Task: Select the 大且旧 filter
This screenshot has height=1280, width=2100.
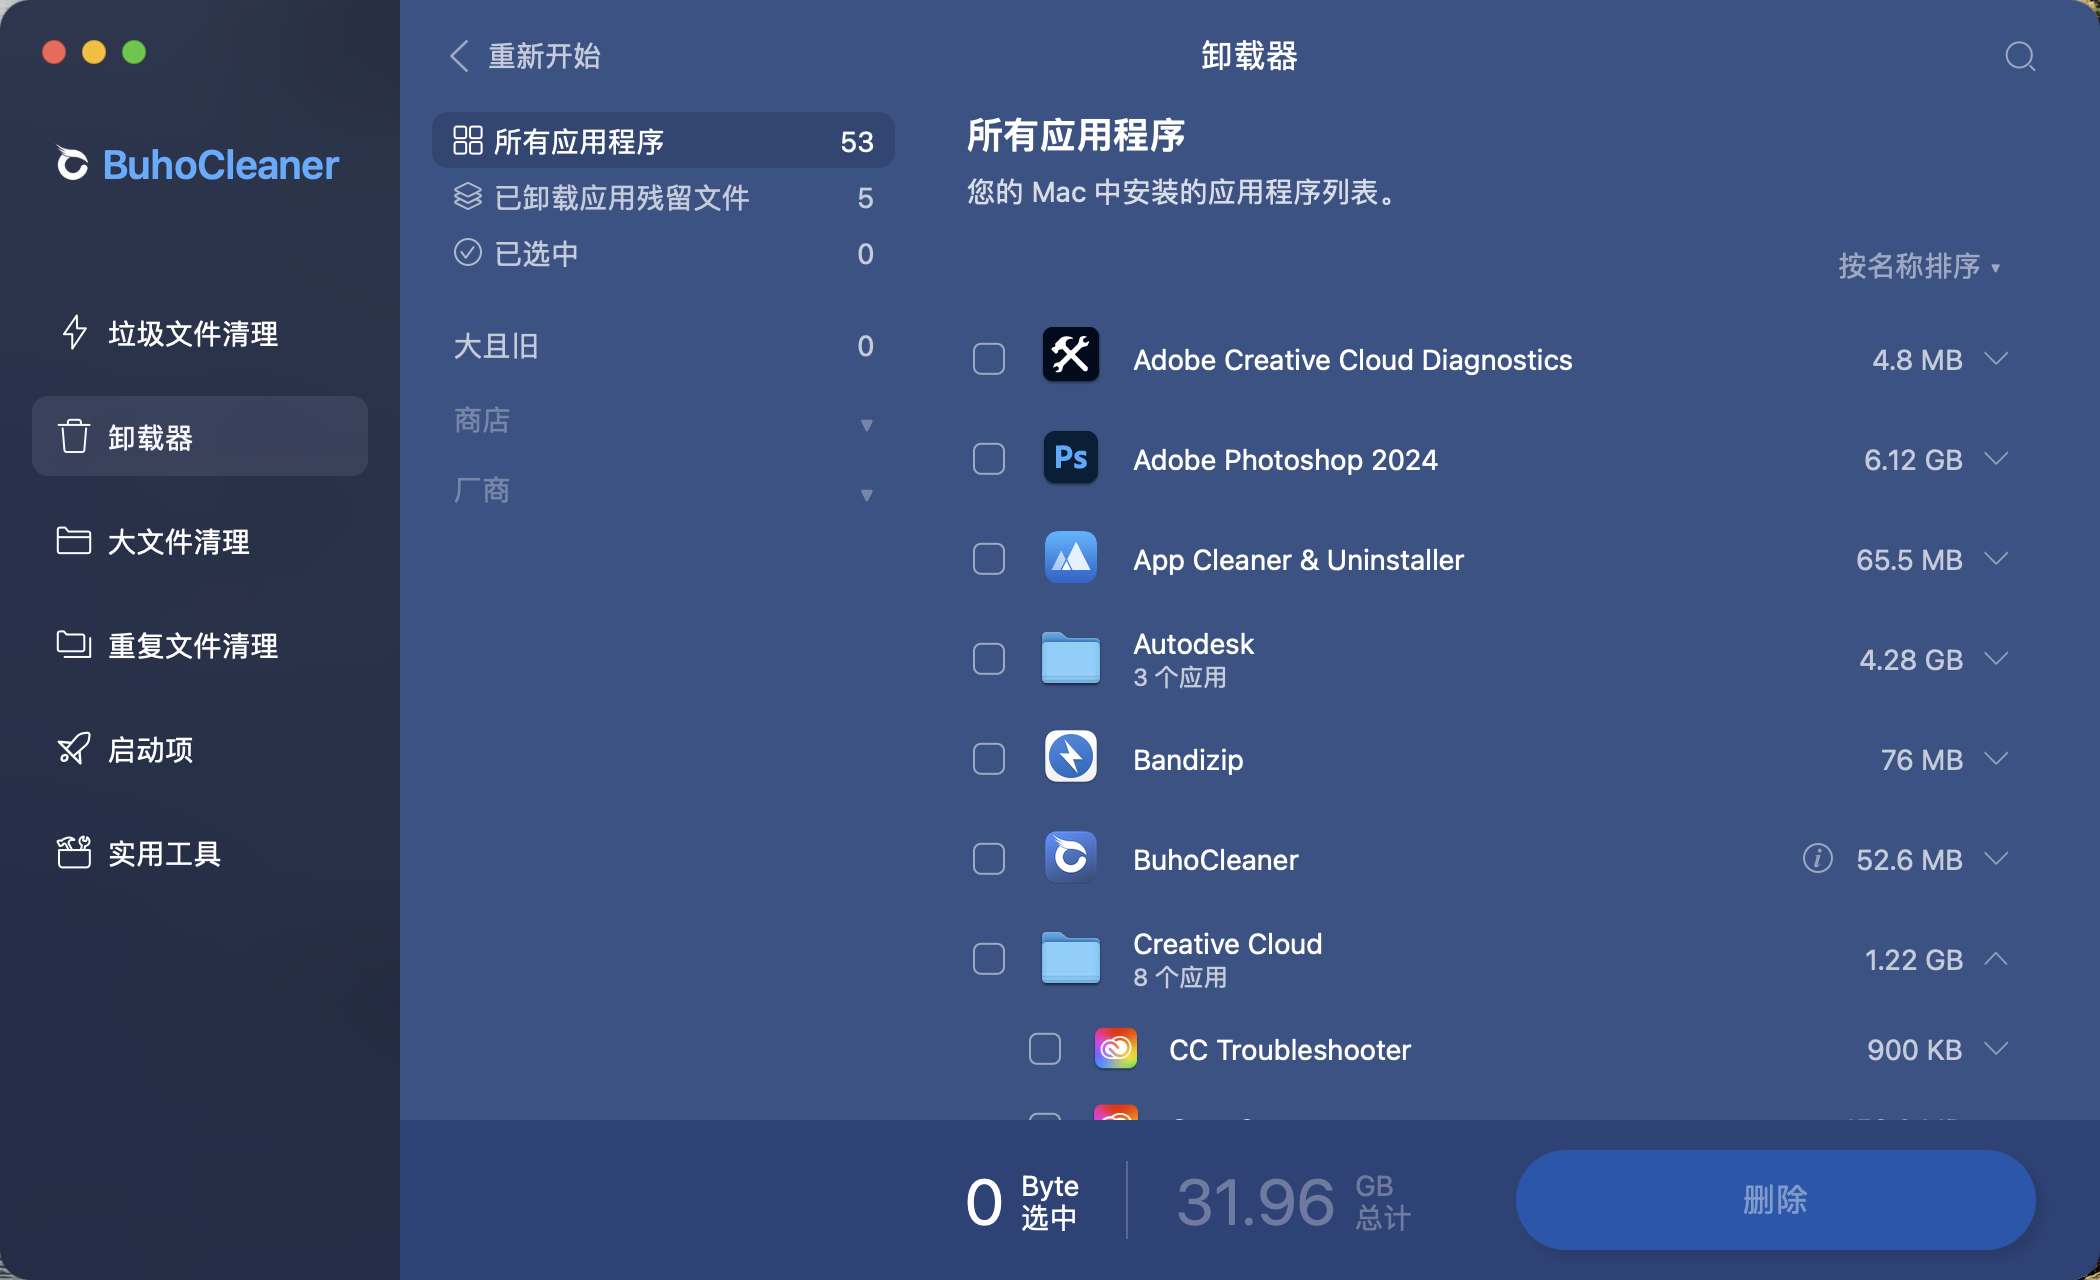Action: [663, 346]
